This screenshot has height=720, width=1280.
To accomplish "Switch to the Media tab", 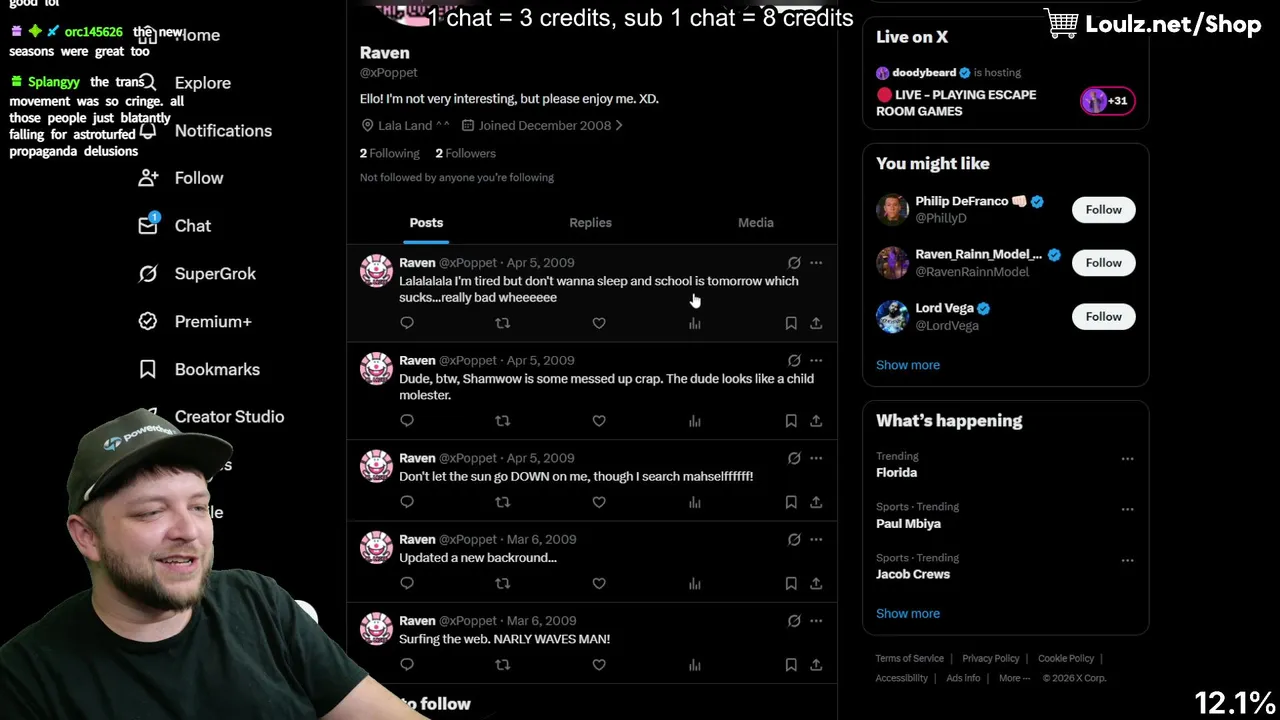I will [x=755, y=223].
